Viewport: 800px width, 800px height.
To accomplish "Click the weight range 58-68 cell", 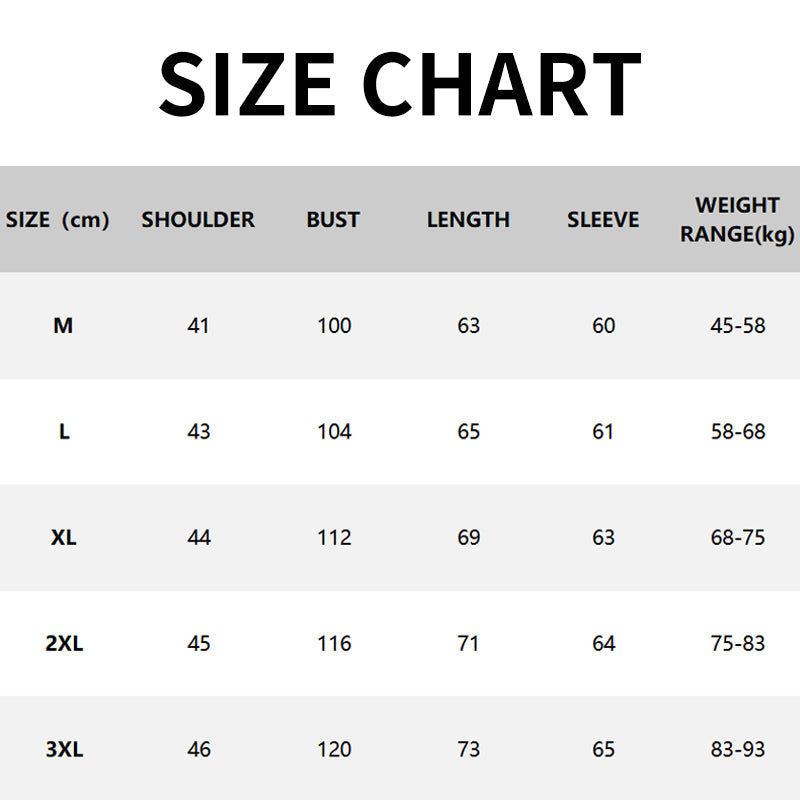I will pos(738,432).
